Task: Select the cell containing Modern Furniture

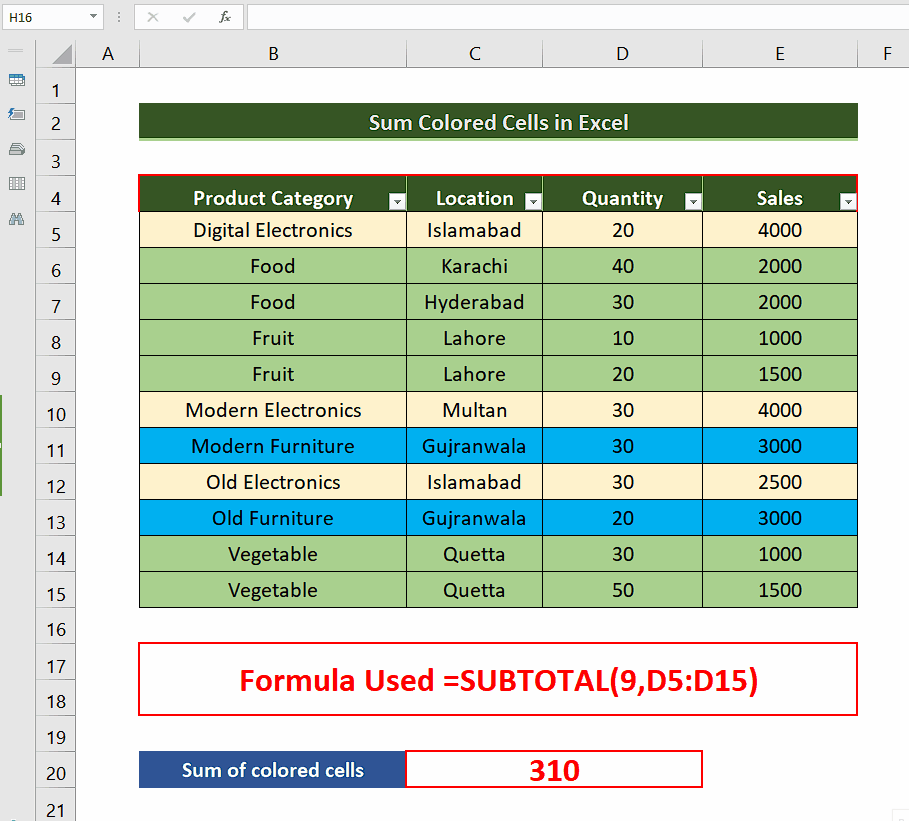Action: point(272,446)
